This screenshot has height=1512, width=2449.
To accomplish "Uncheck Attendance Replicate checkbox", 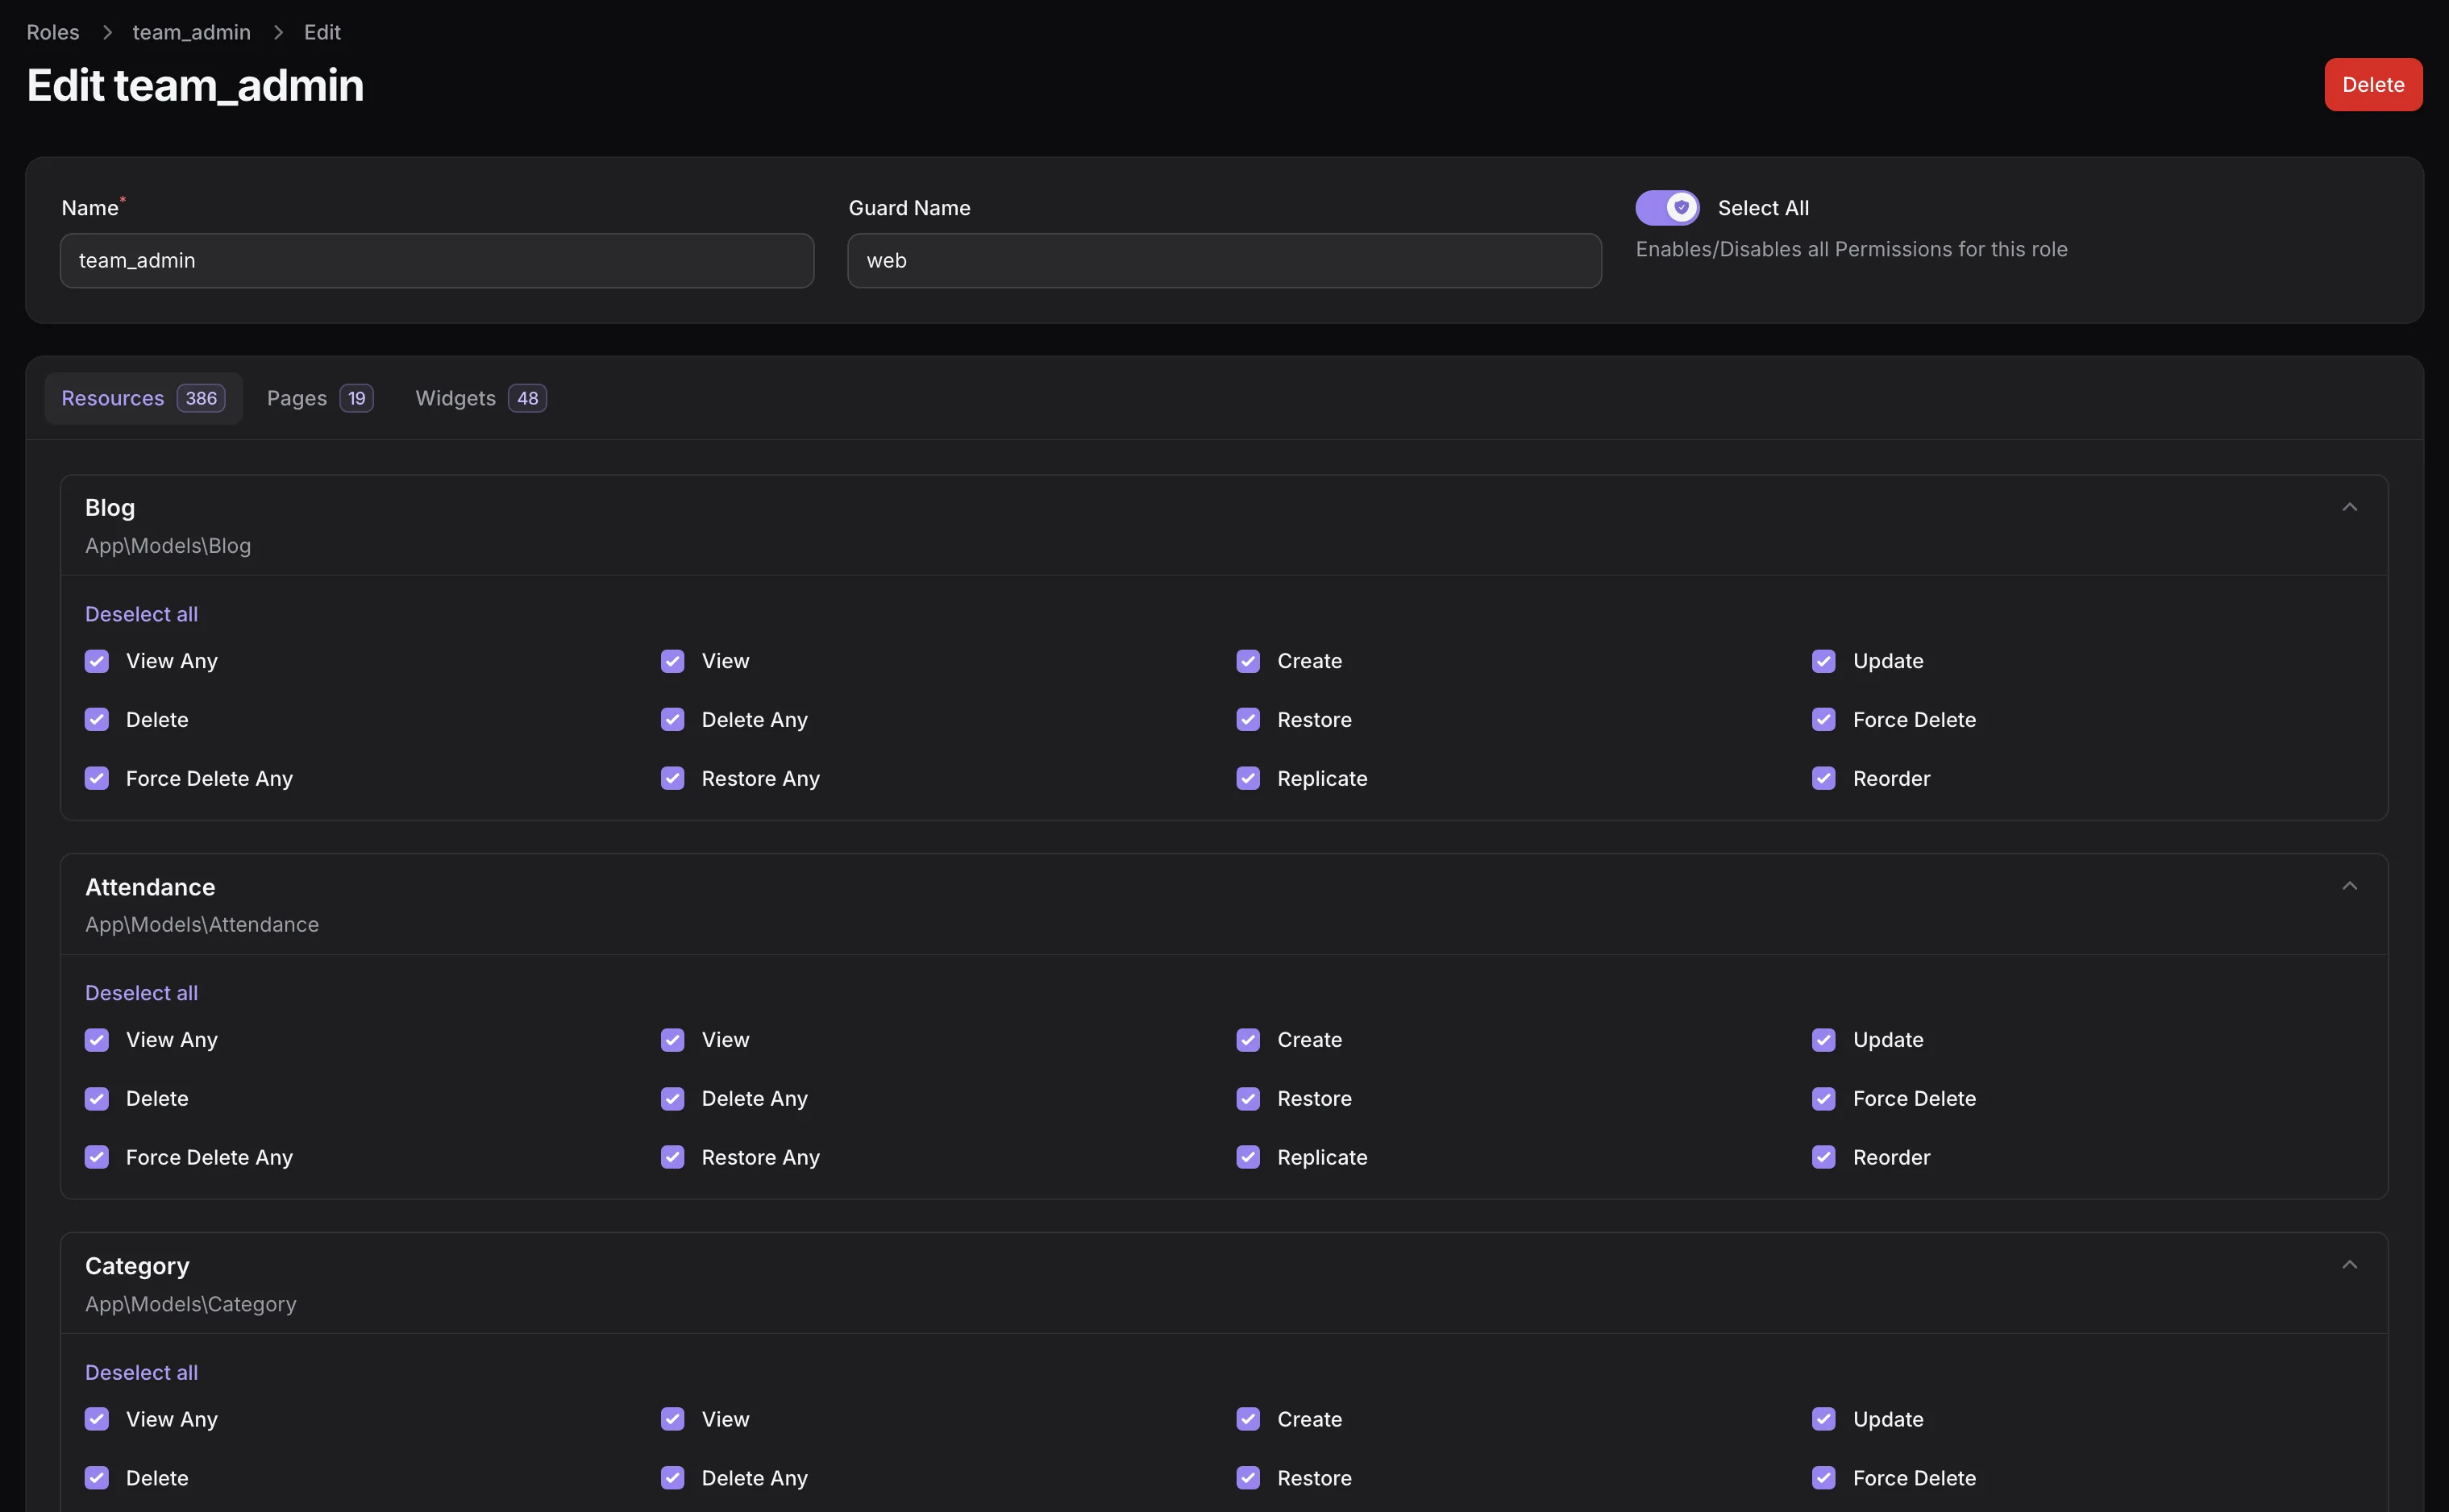I will point(1248,1157).
